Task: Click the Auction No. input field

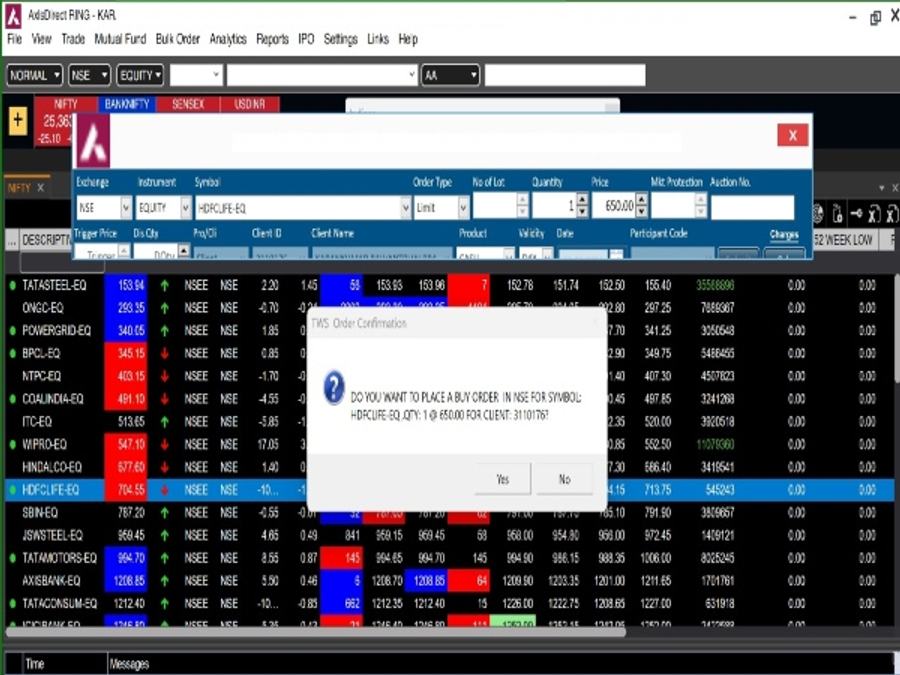Action: click(x=752, y=207)
